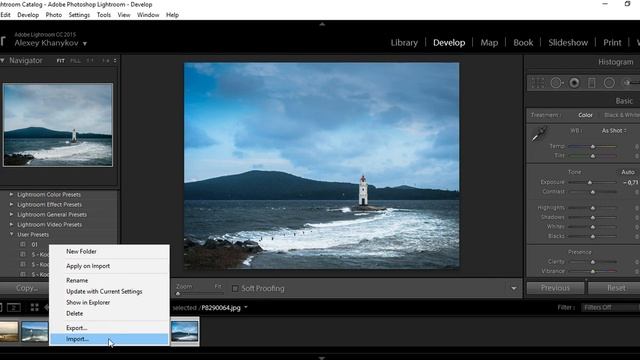The height and width of the screenshot is (360, 640).
Task: Switch to the Slideshow module
Action: pyautogui.click(x=568, y=42)
